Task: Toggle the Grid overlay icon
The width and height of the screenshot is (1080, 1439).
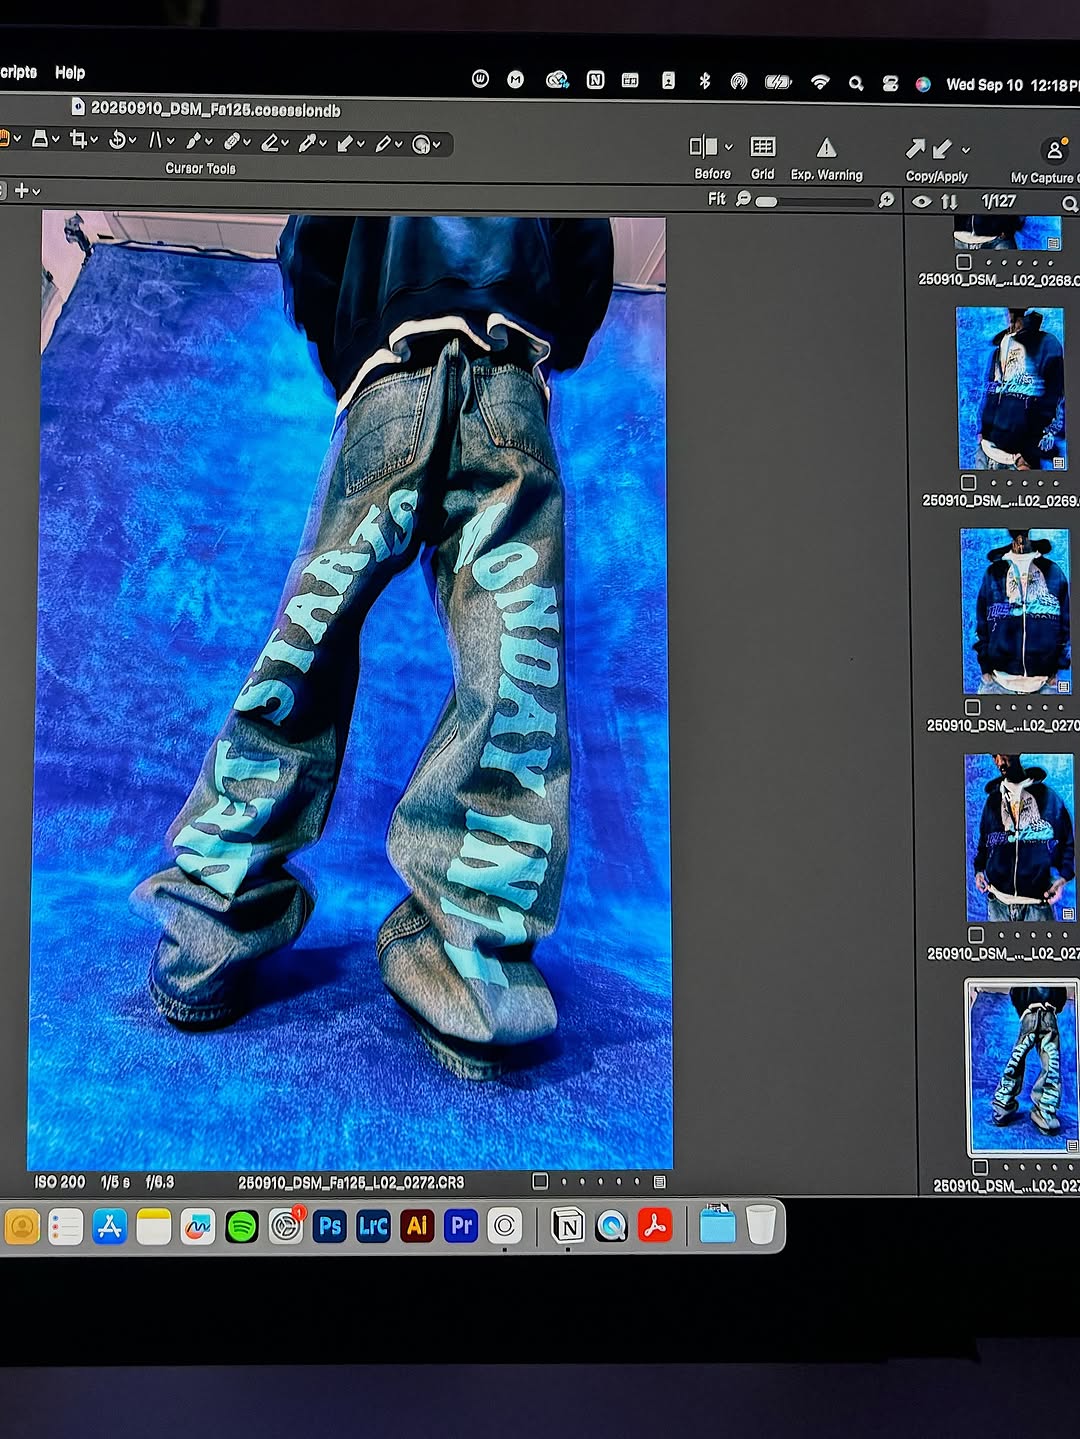Action: point(763,147)
